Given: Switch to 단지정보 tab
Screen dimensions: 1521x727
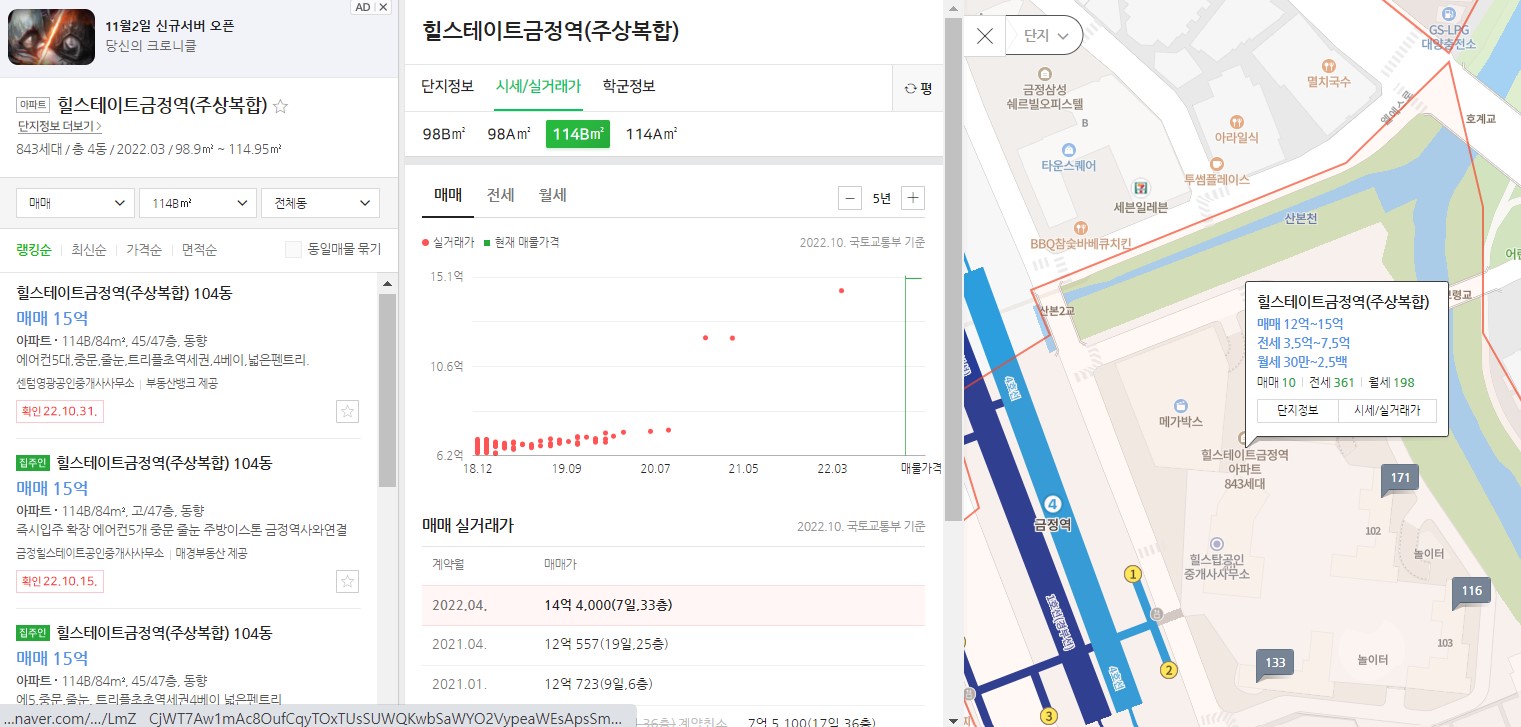Looking at the screenshot, I should pos(448,86).
